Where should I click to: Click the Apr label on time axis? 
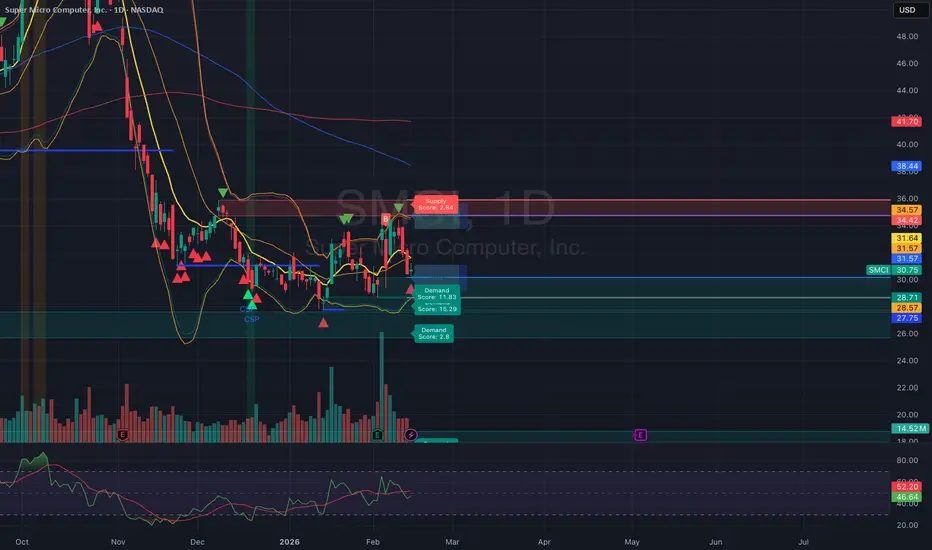click(x=544, y=542)
